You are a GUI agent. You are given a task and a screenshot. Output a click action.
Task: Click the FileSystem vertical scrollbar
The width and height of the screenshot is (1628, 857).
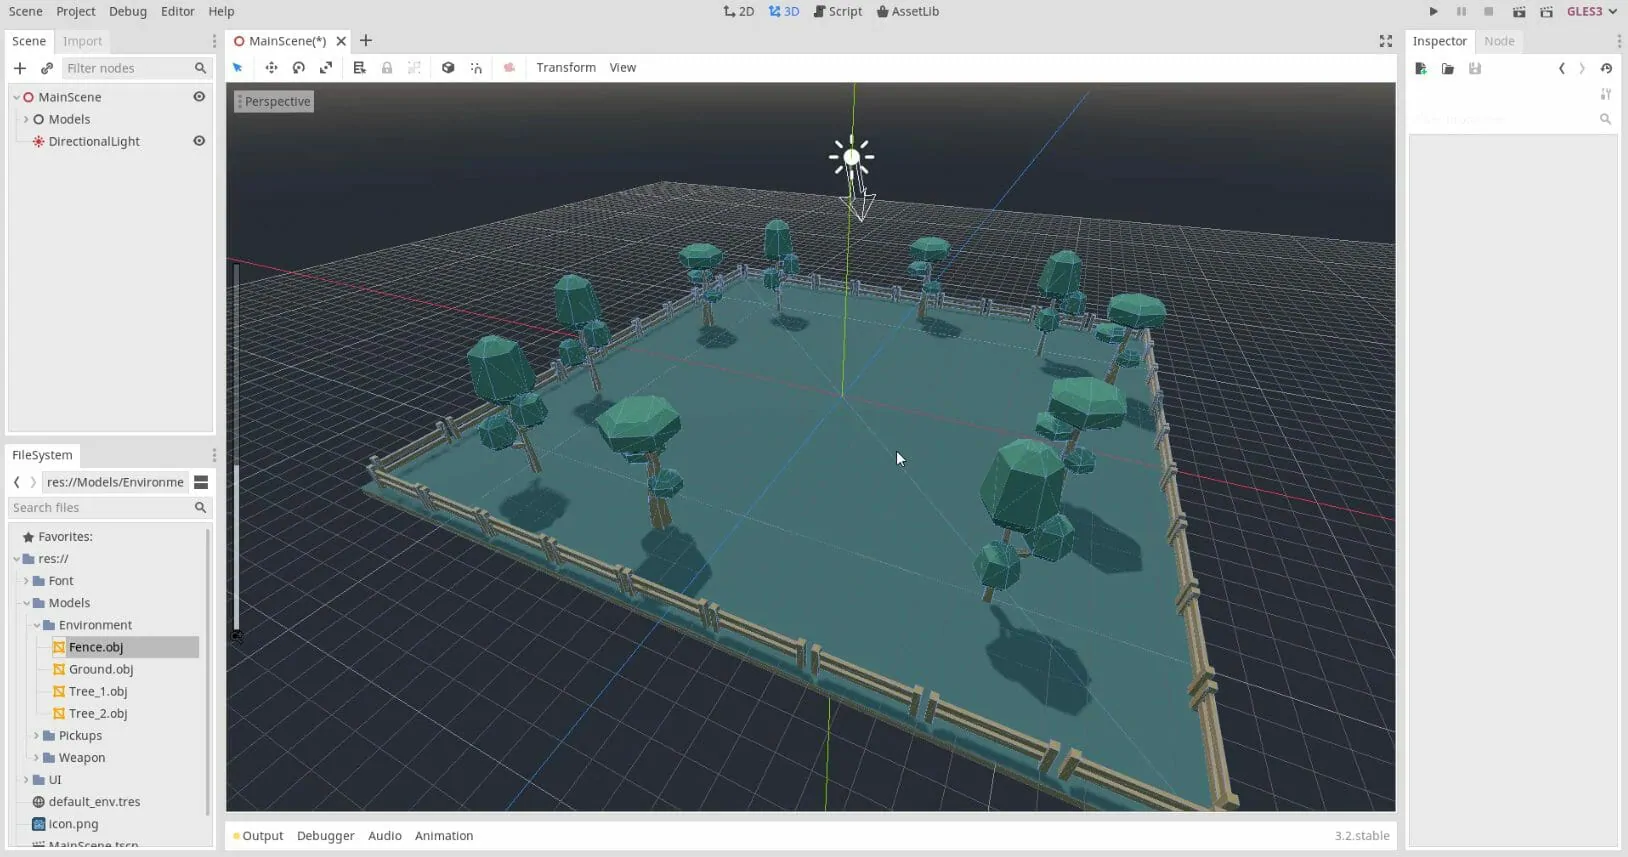208,670
